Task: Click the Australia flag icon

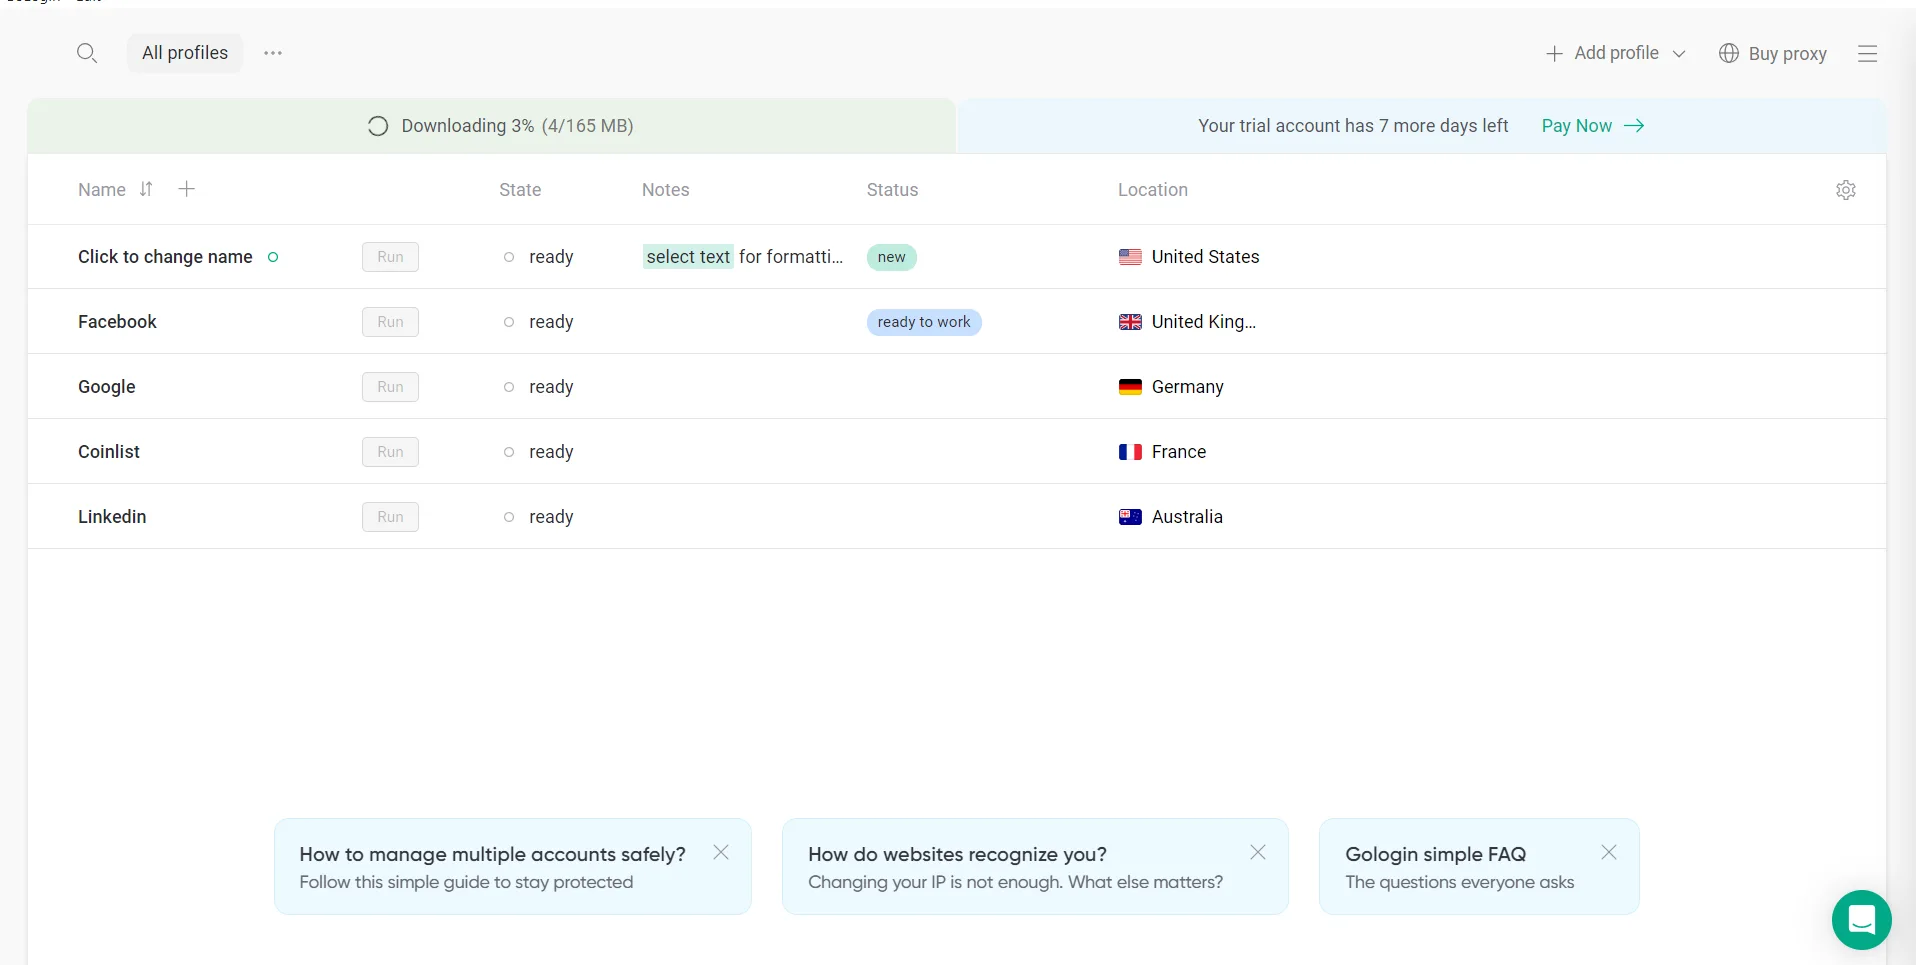Action: point(1130,517)
